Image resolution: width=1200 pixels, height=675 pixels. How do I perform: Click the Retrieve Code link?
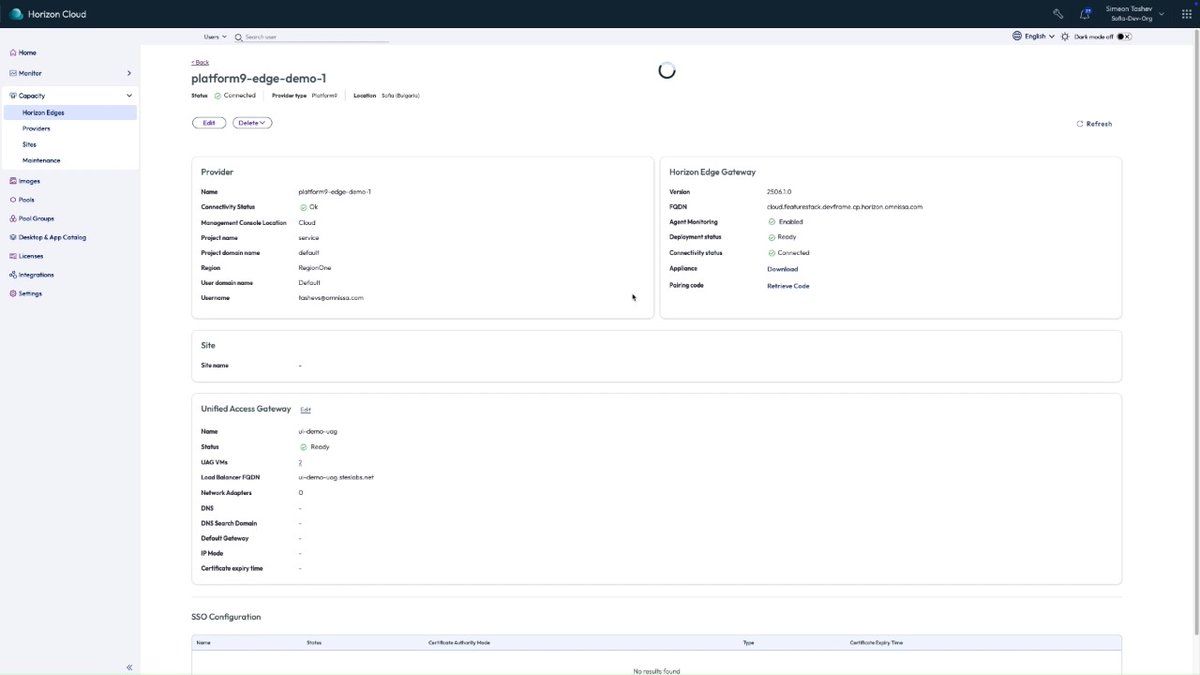(788, 286)
